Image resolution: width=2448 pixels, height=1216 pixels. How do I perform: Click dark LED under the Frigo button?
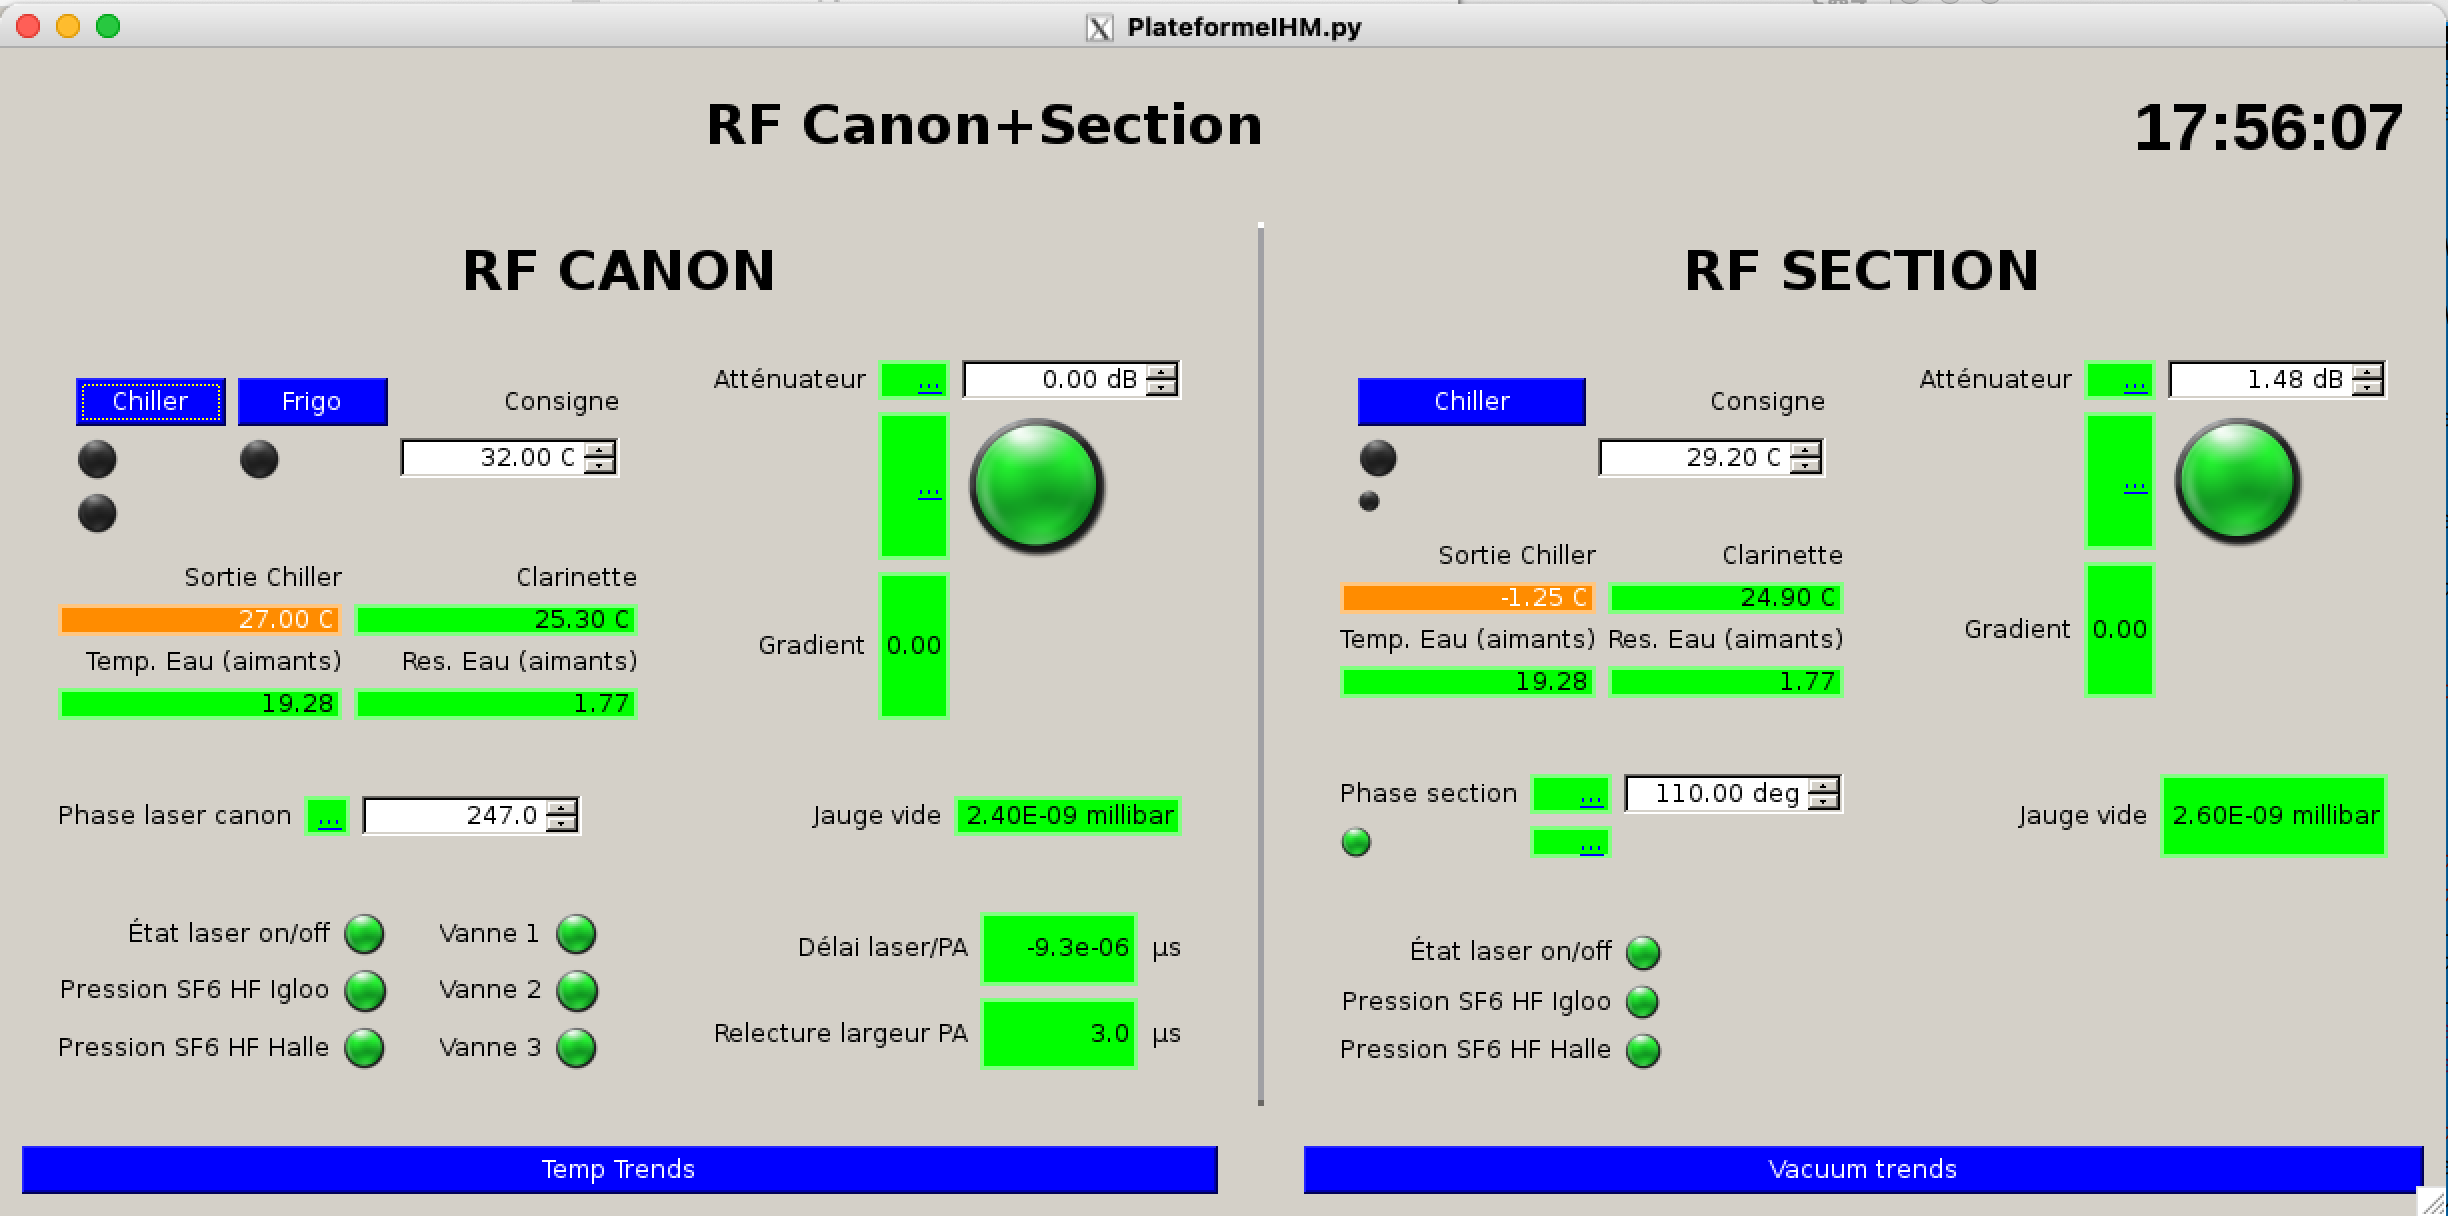tap(259, 460)
